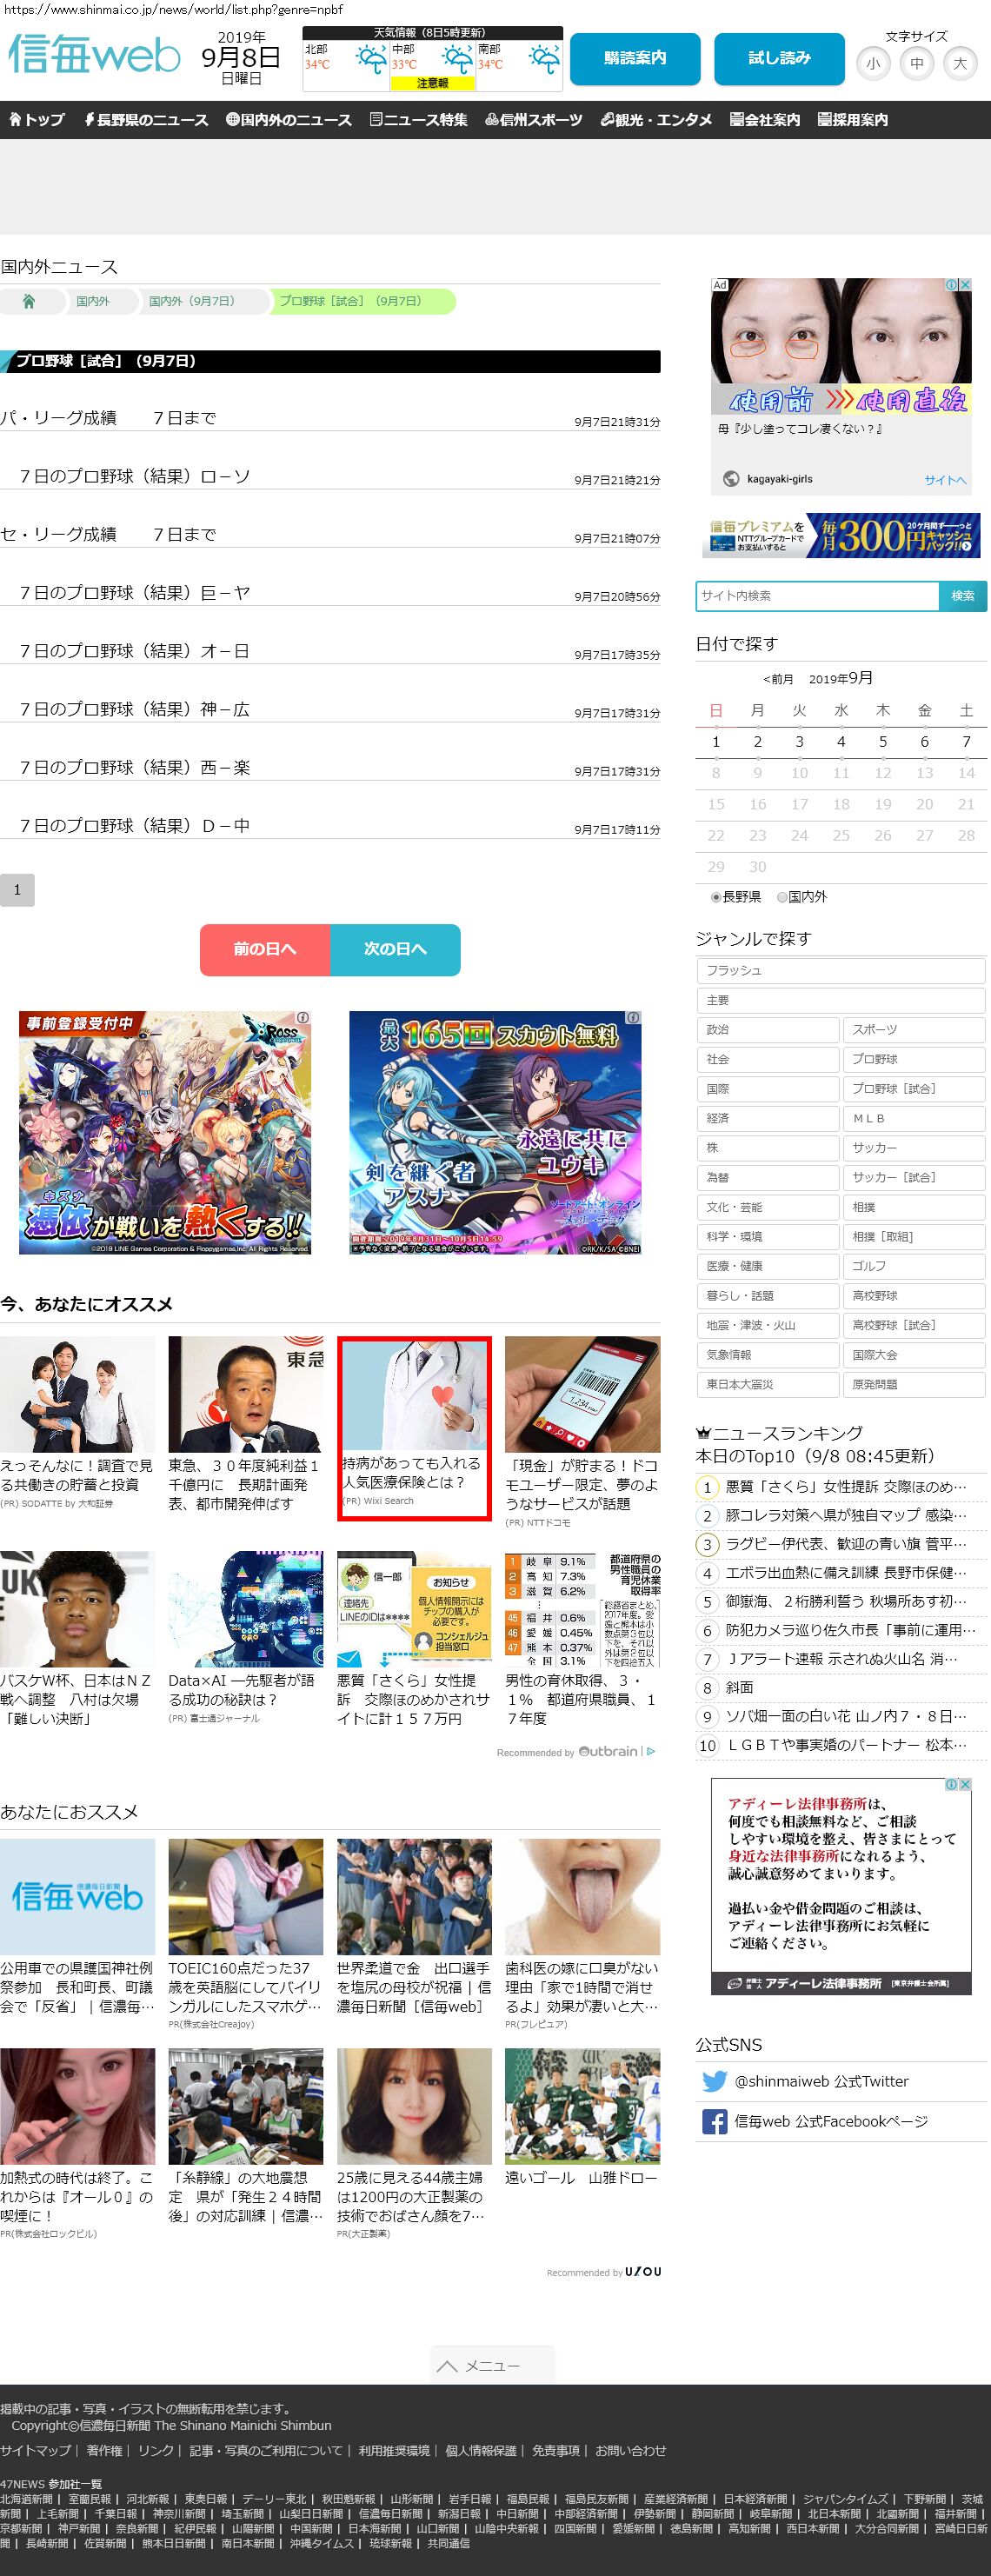Viewport: 991px width, 2576px height.
Task: Open サイトマップ footer link
Action: click(36, 2450)
